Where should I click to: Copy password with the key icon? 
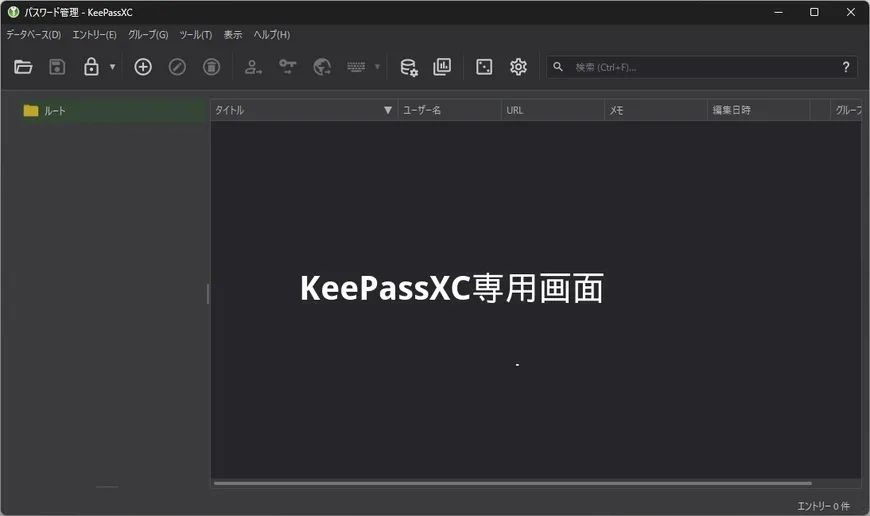287,67
